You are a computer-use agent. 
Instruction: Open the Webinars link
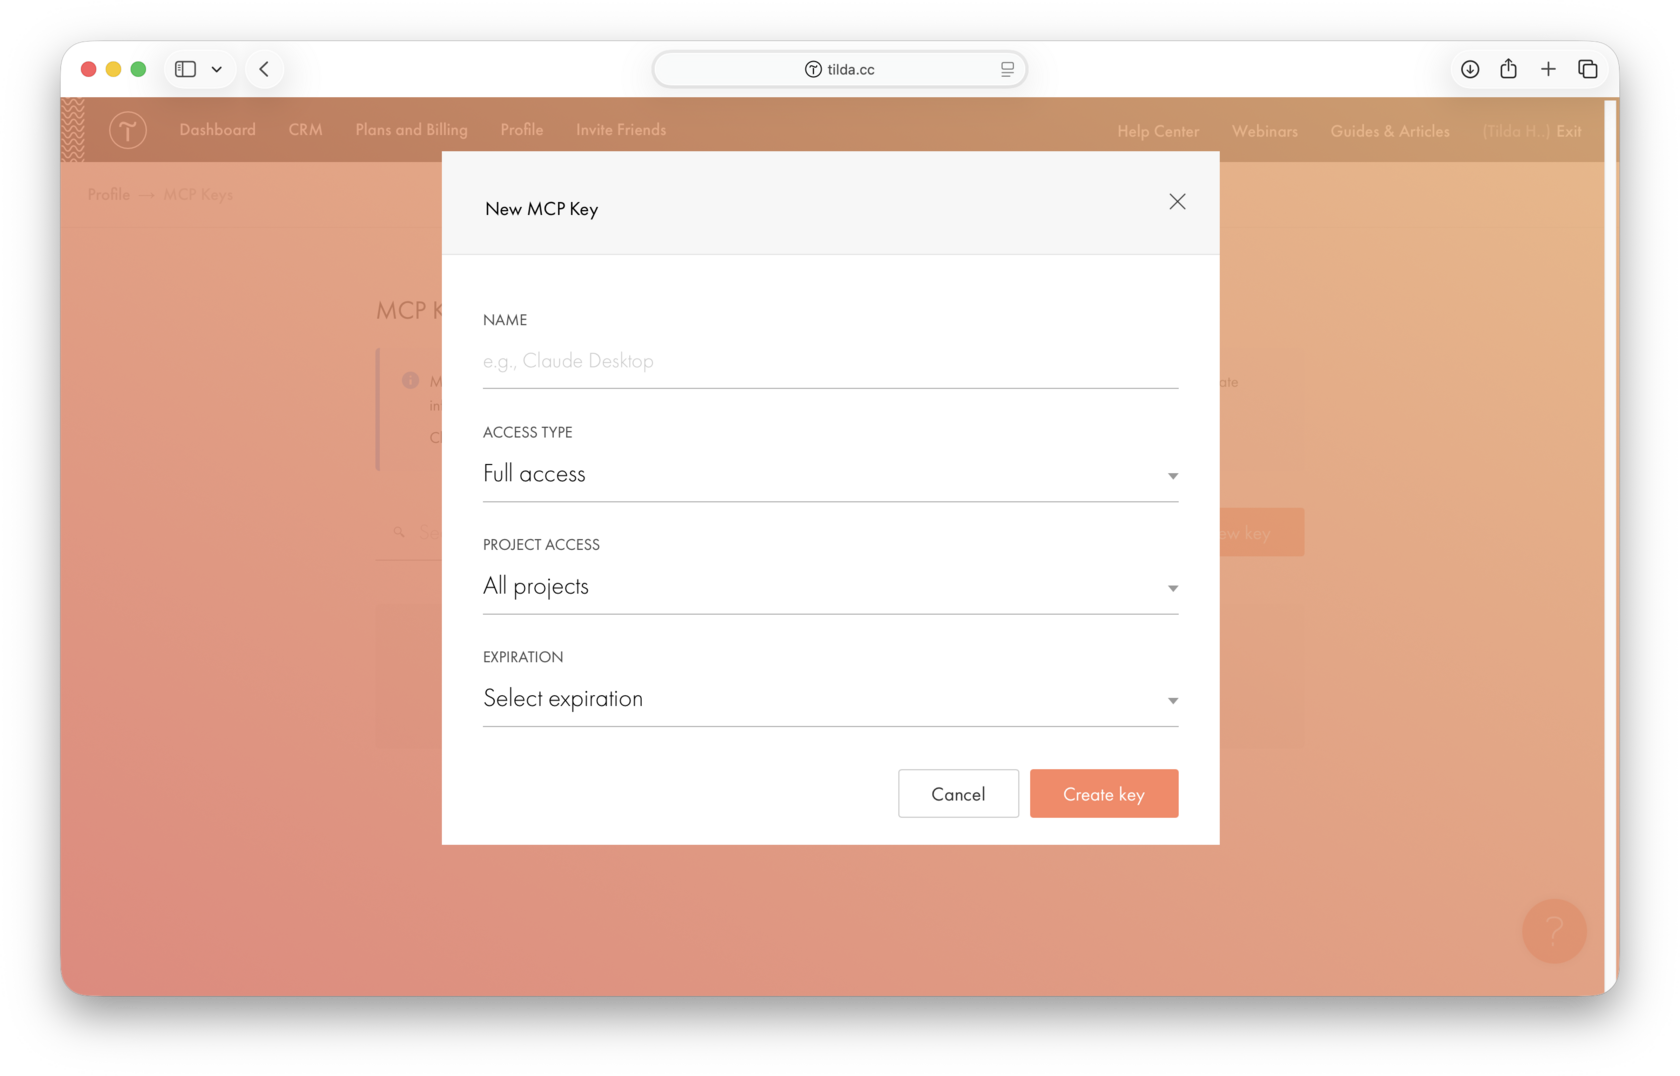[x=1265, y=131]
